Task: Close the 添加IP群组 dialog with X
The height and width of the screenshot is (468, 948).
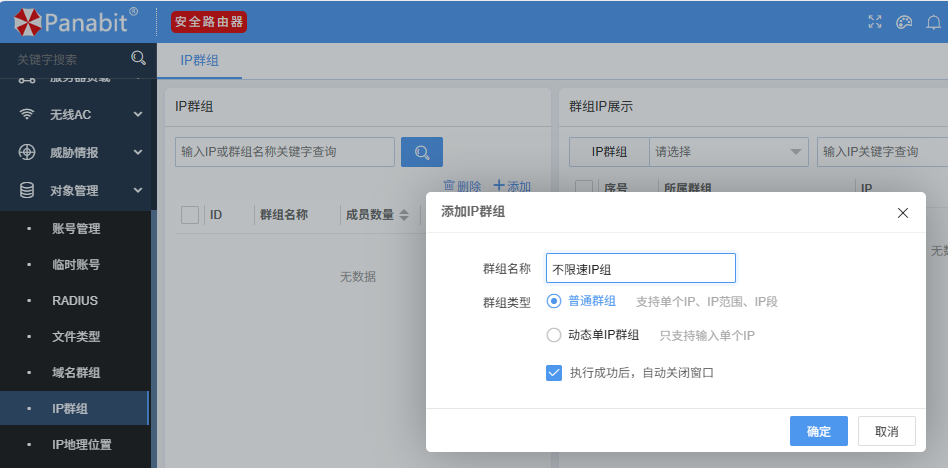Action: pyautogui.click(x=903, y=212)
